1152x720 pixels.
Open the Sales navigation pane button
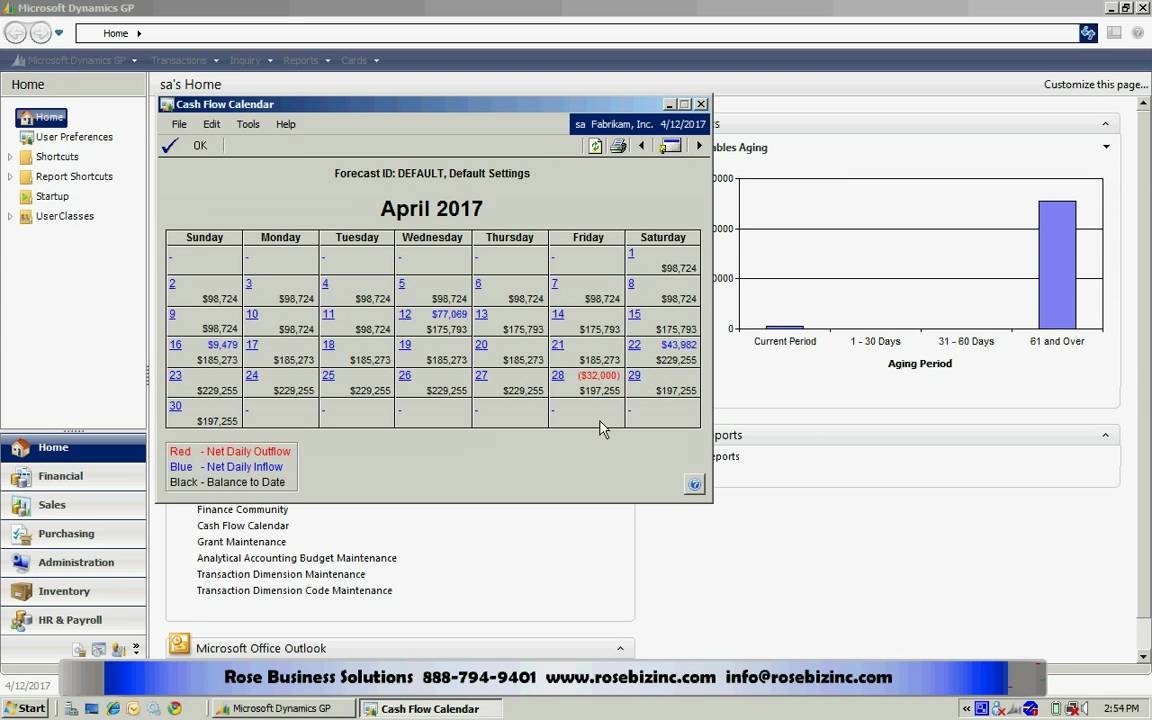tap(73, 505)
